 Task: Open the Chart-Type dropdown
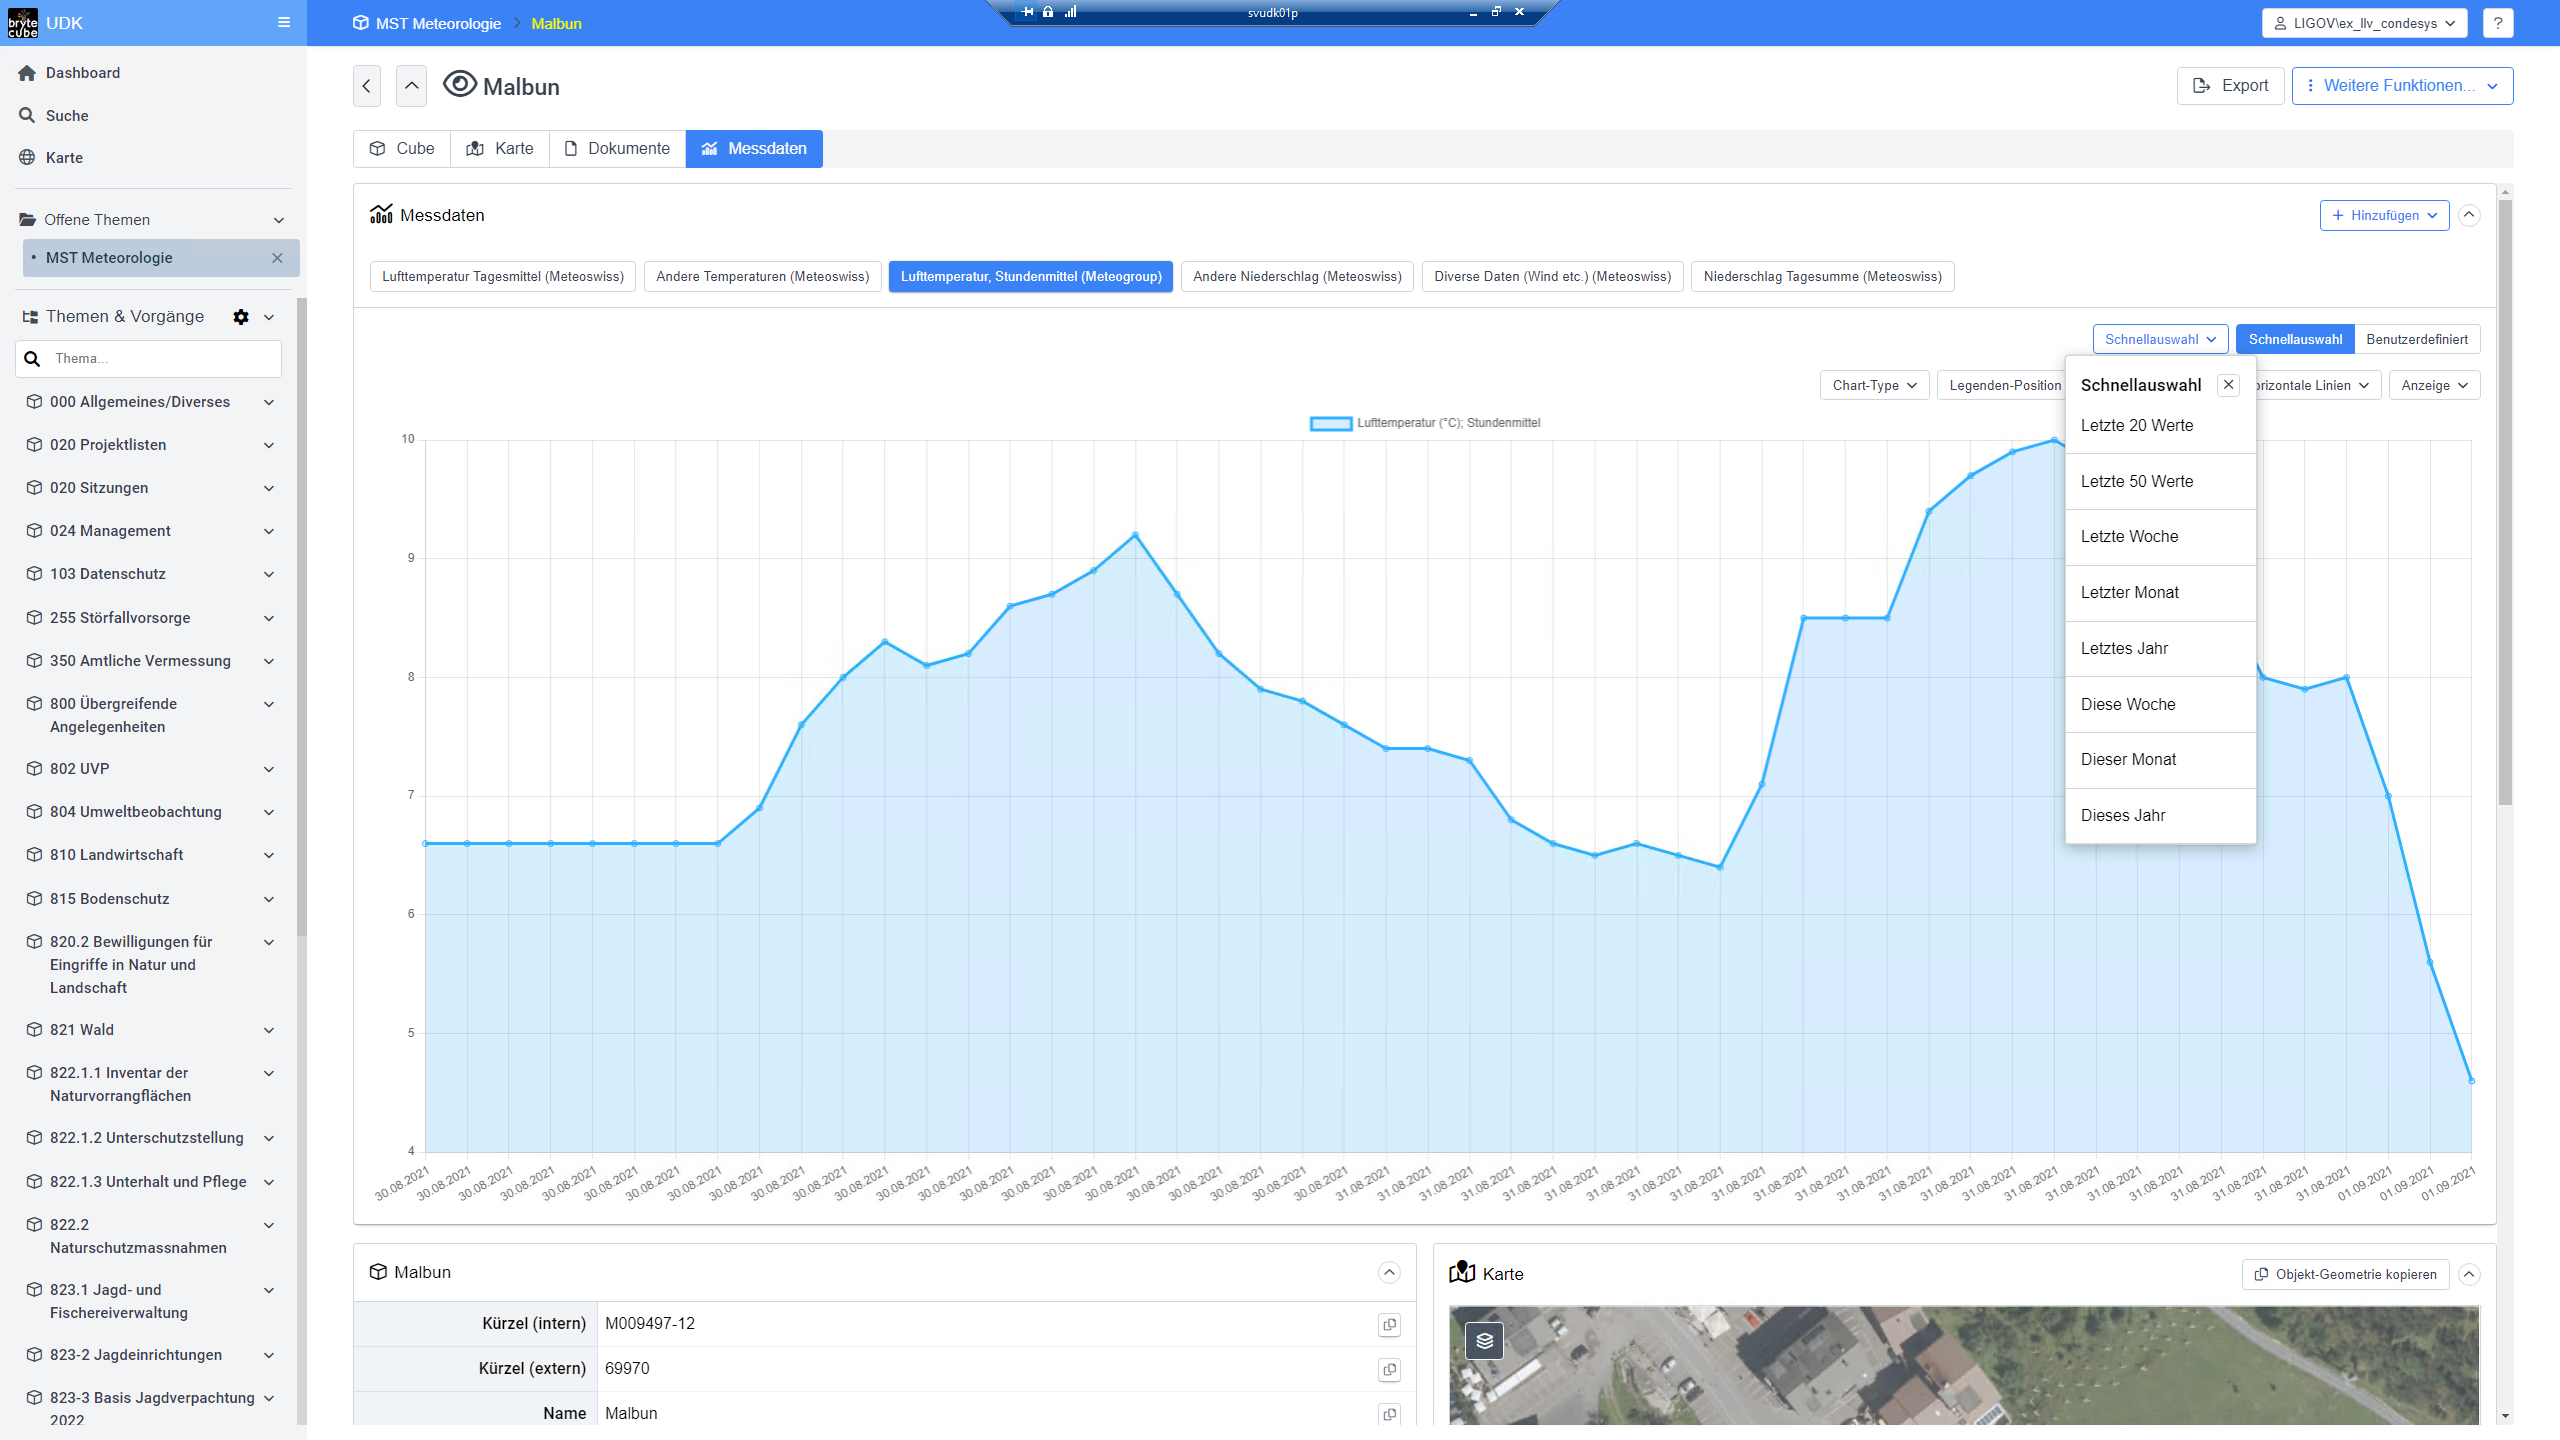[x=1874, y=385]
